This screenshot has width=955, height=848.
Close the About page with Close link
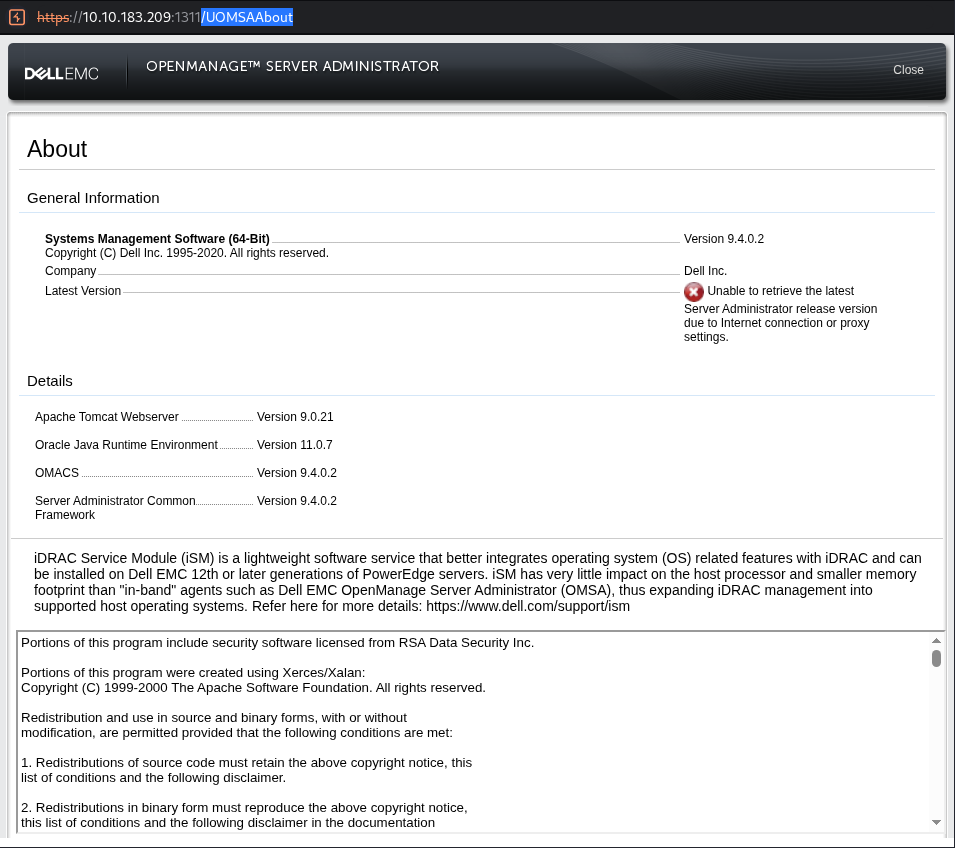coord(907,70)
